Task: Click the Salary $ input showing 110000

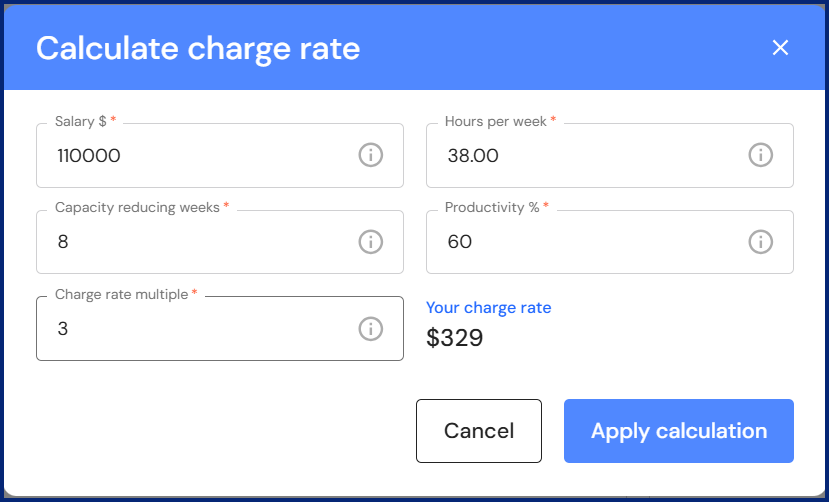Action: [190, 156]
